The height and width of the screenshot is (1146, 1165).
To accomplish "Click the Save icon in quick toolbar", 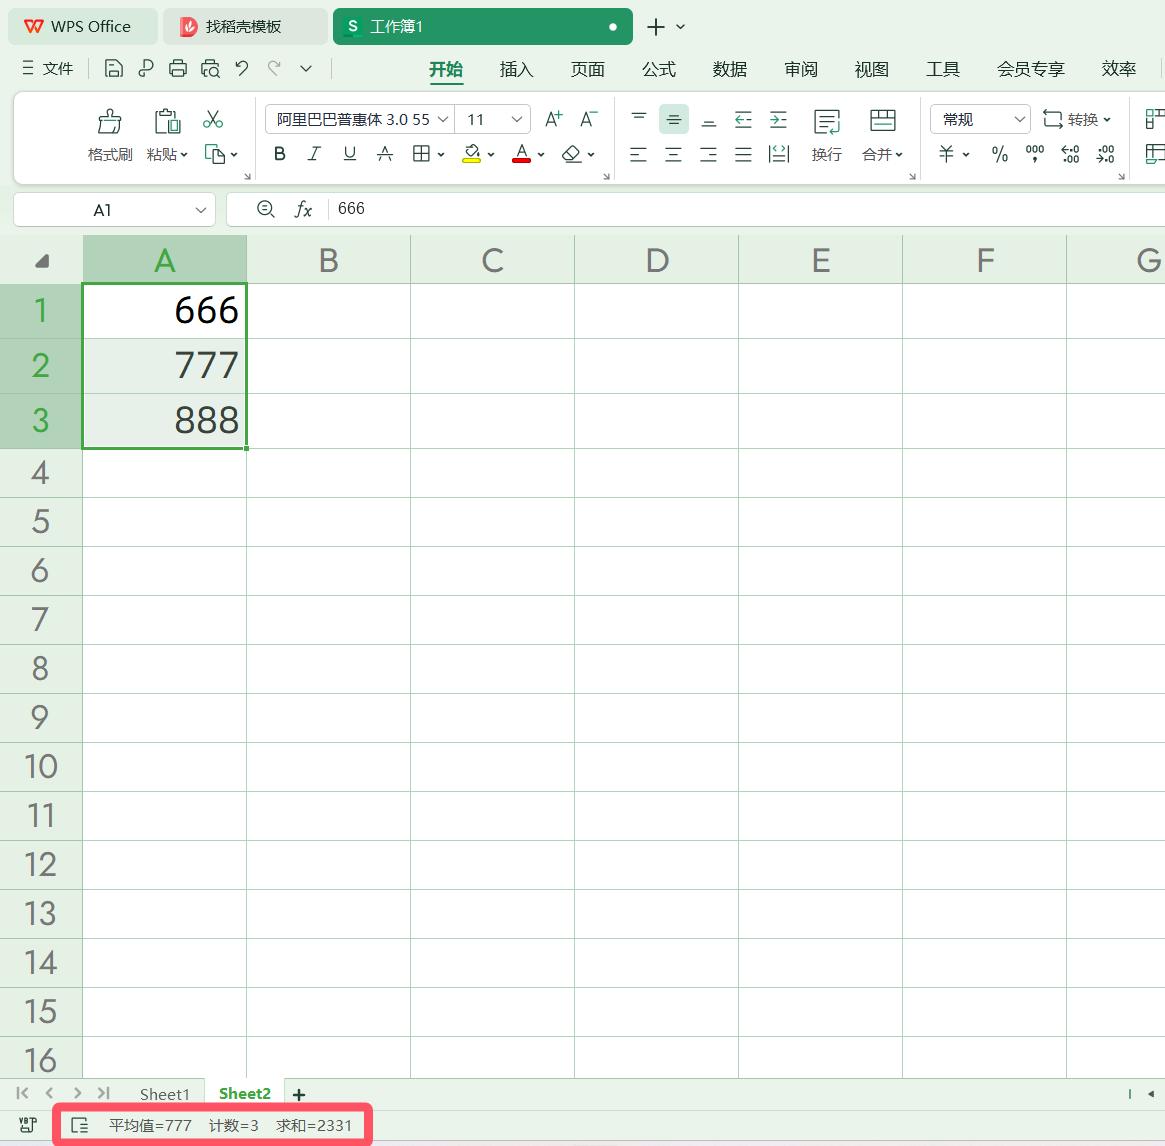I will (x=114, y=68).
